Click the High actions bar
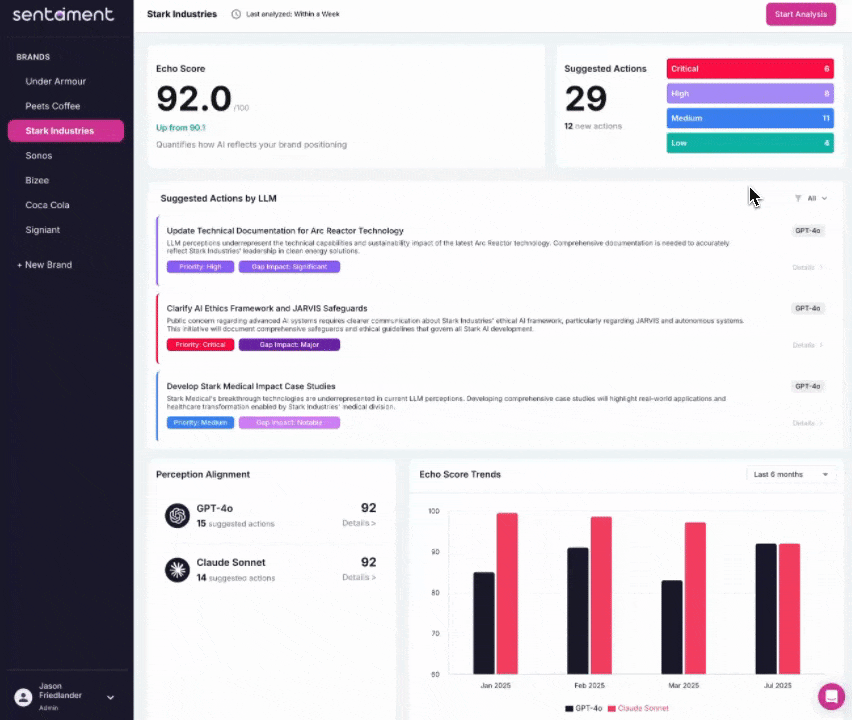This screenshot has height=720, width=852. [750, 93]
